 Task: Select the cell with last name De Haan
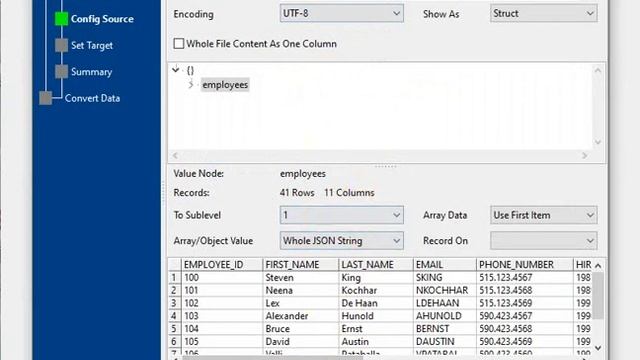pyautogui.click(x=376, y=303)
